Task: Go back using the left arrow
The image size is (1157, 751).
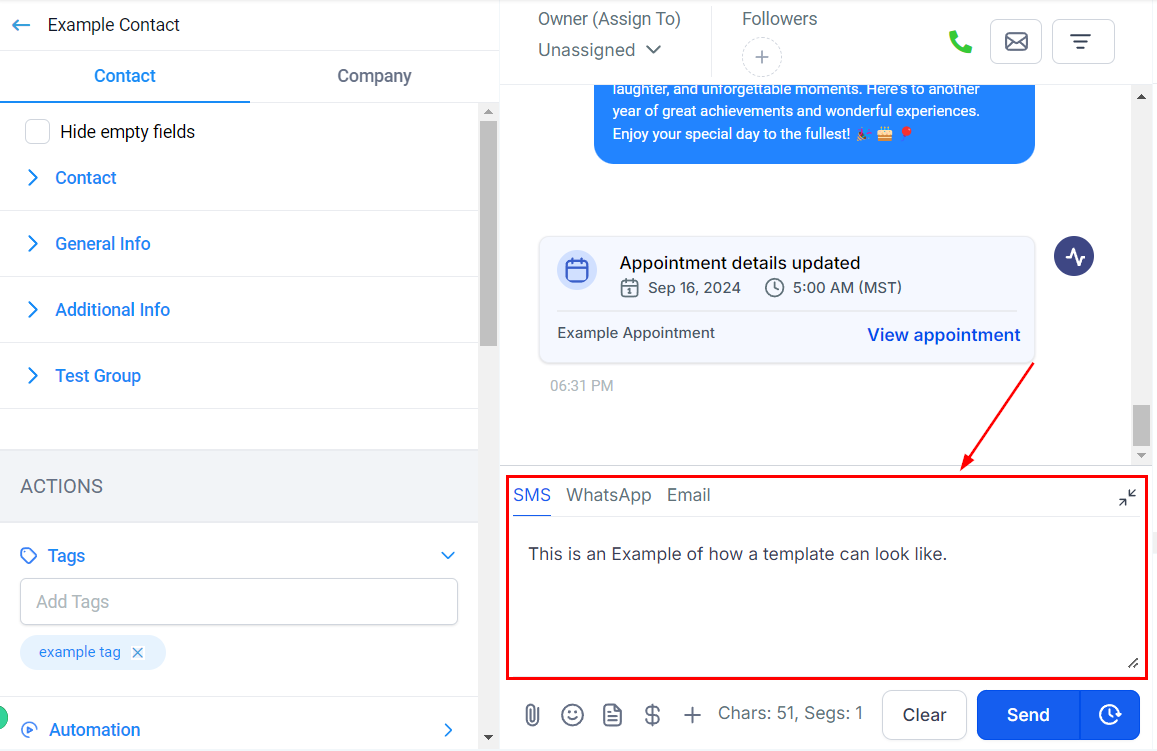Action: tap(21, 25)
